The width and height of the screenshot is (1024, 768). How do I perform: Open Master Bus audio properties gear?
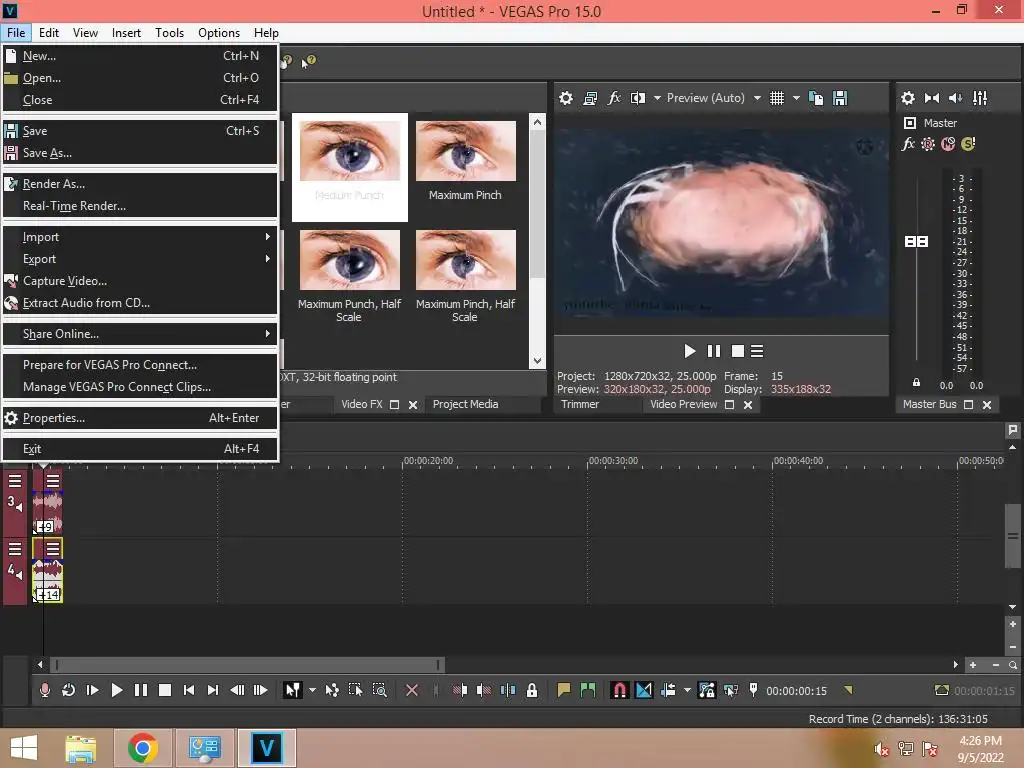pyautogui.click(x=908, y=98)
